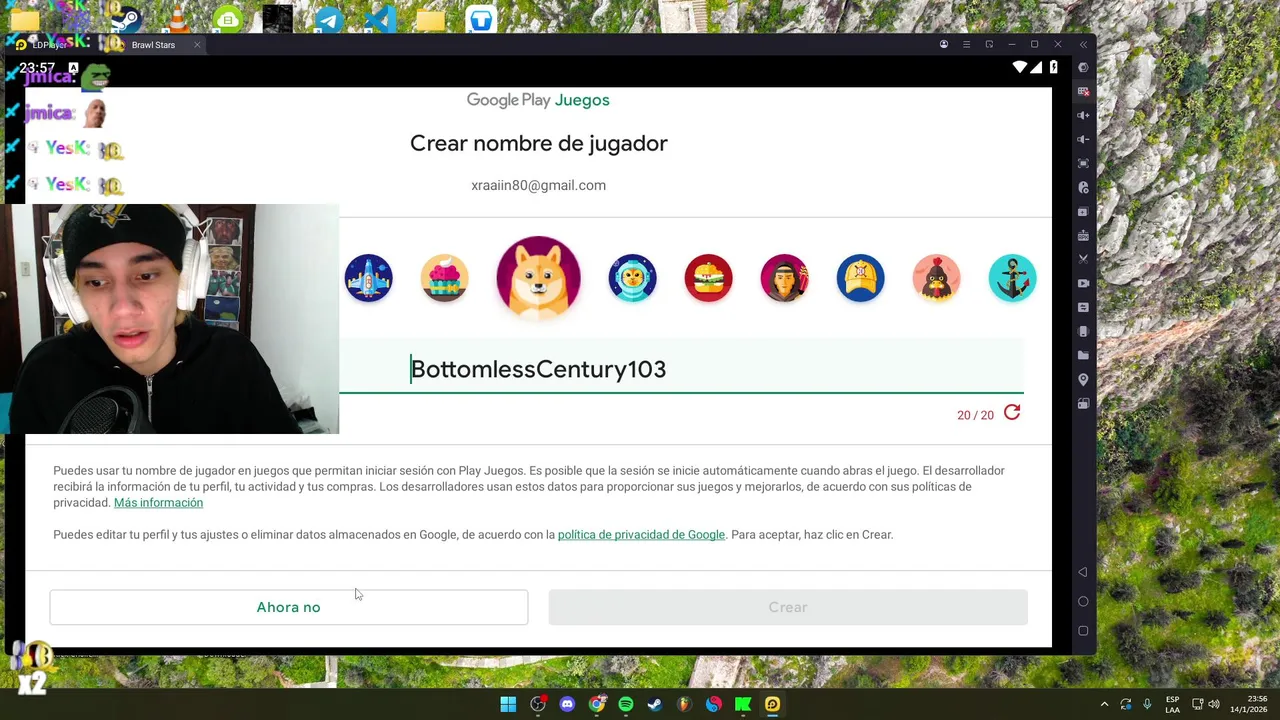Viewport: 1280px width, 720px height.
Task: Select the anchor avatar
Action: (x=1012, y=278)
